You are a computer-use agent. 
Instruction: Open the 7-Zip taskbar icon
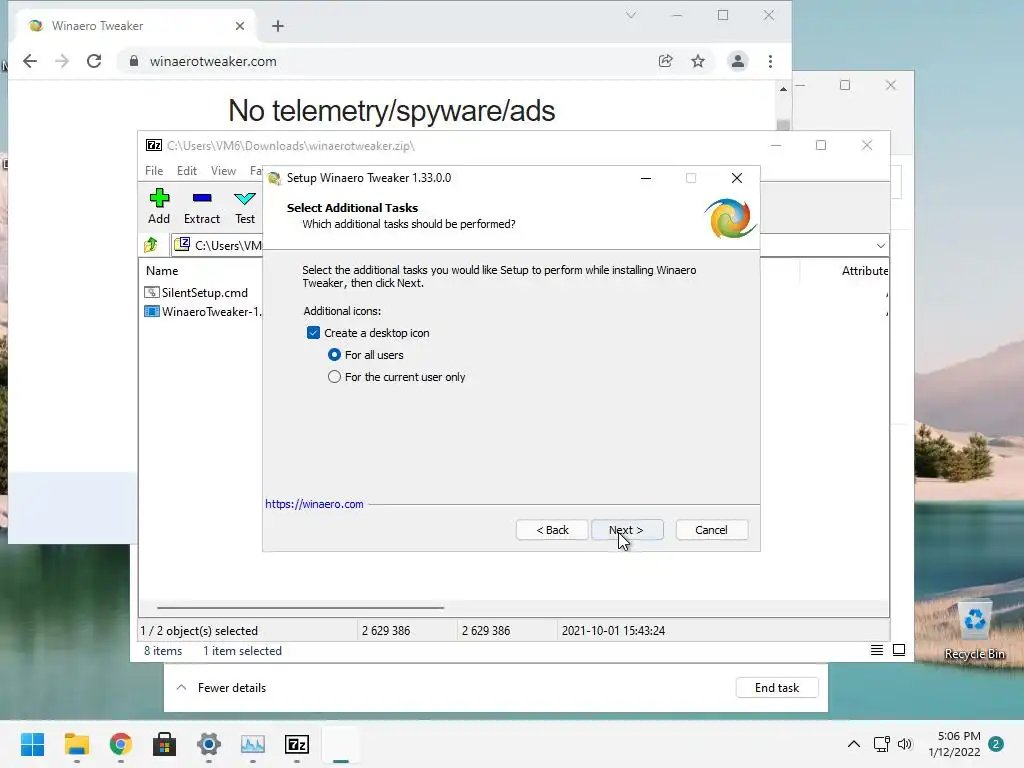pos(297,744)
